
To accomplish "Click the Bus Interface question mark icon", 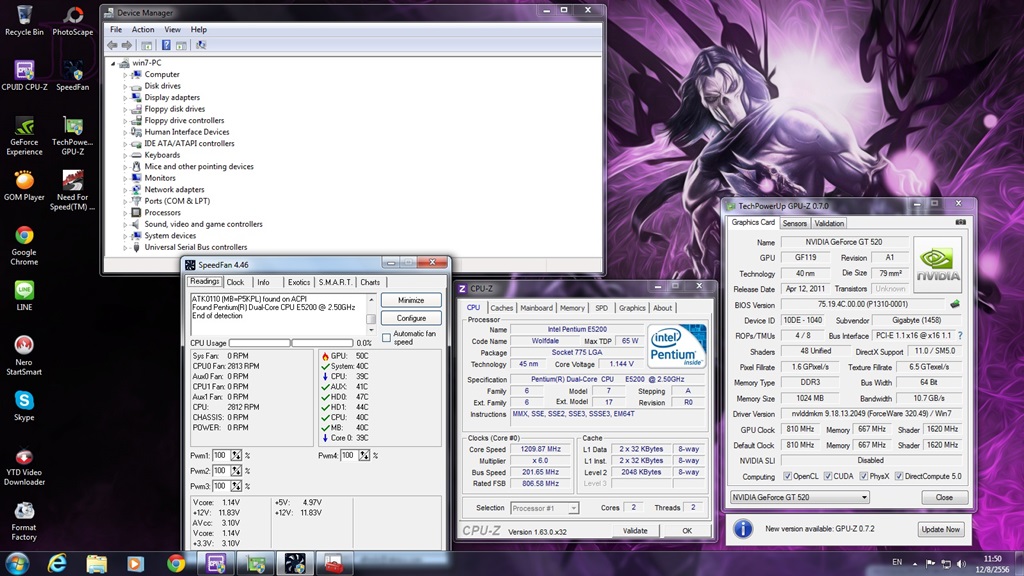I will point(960,336).
